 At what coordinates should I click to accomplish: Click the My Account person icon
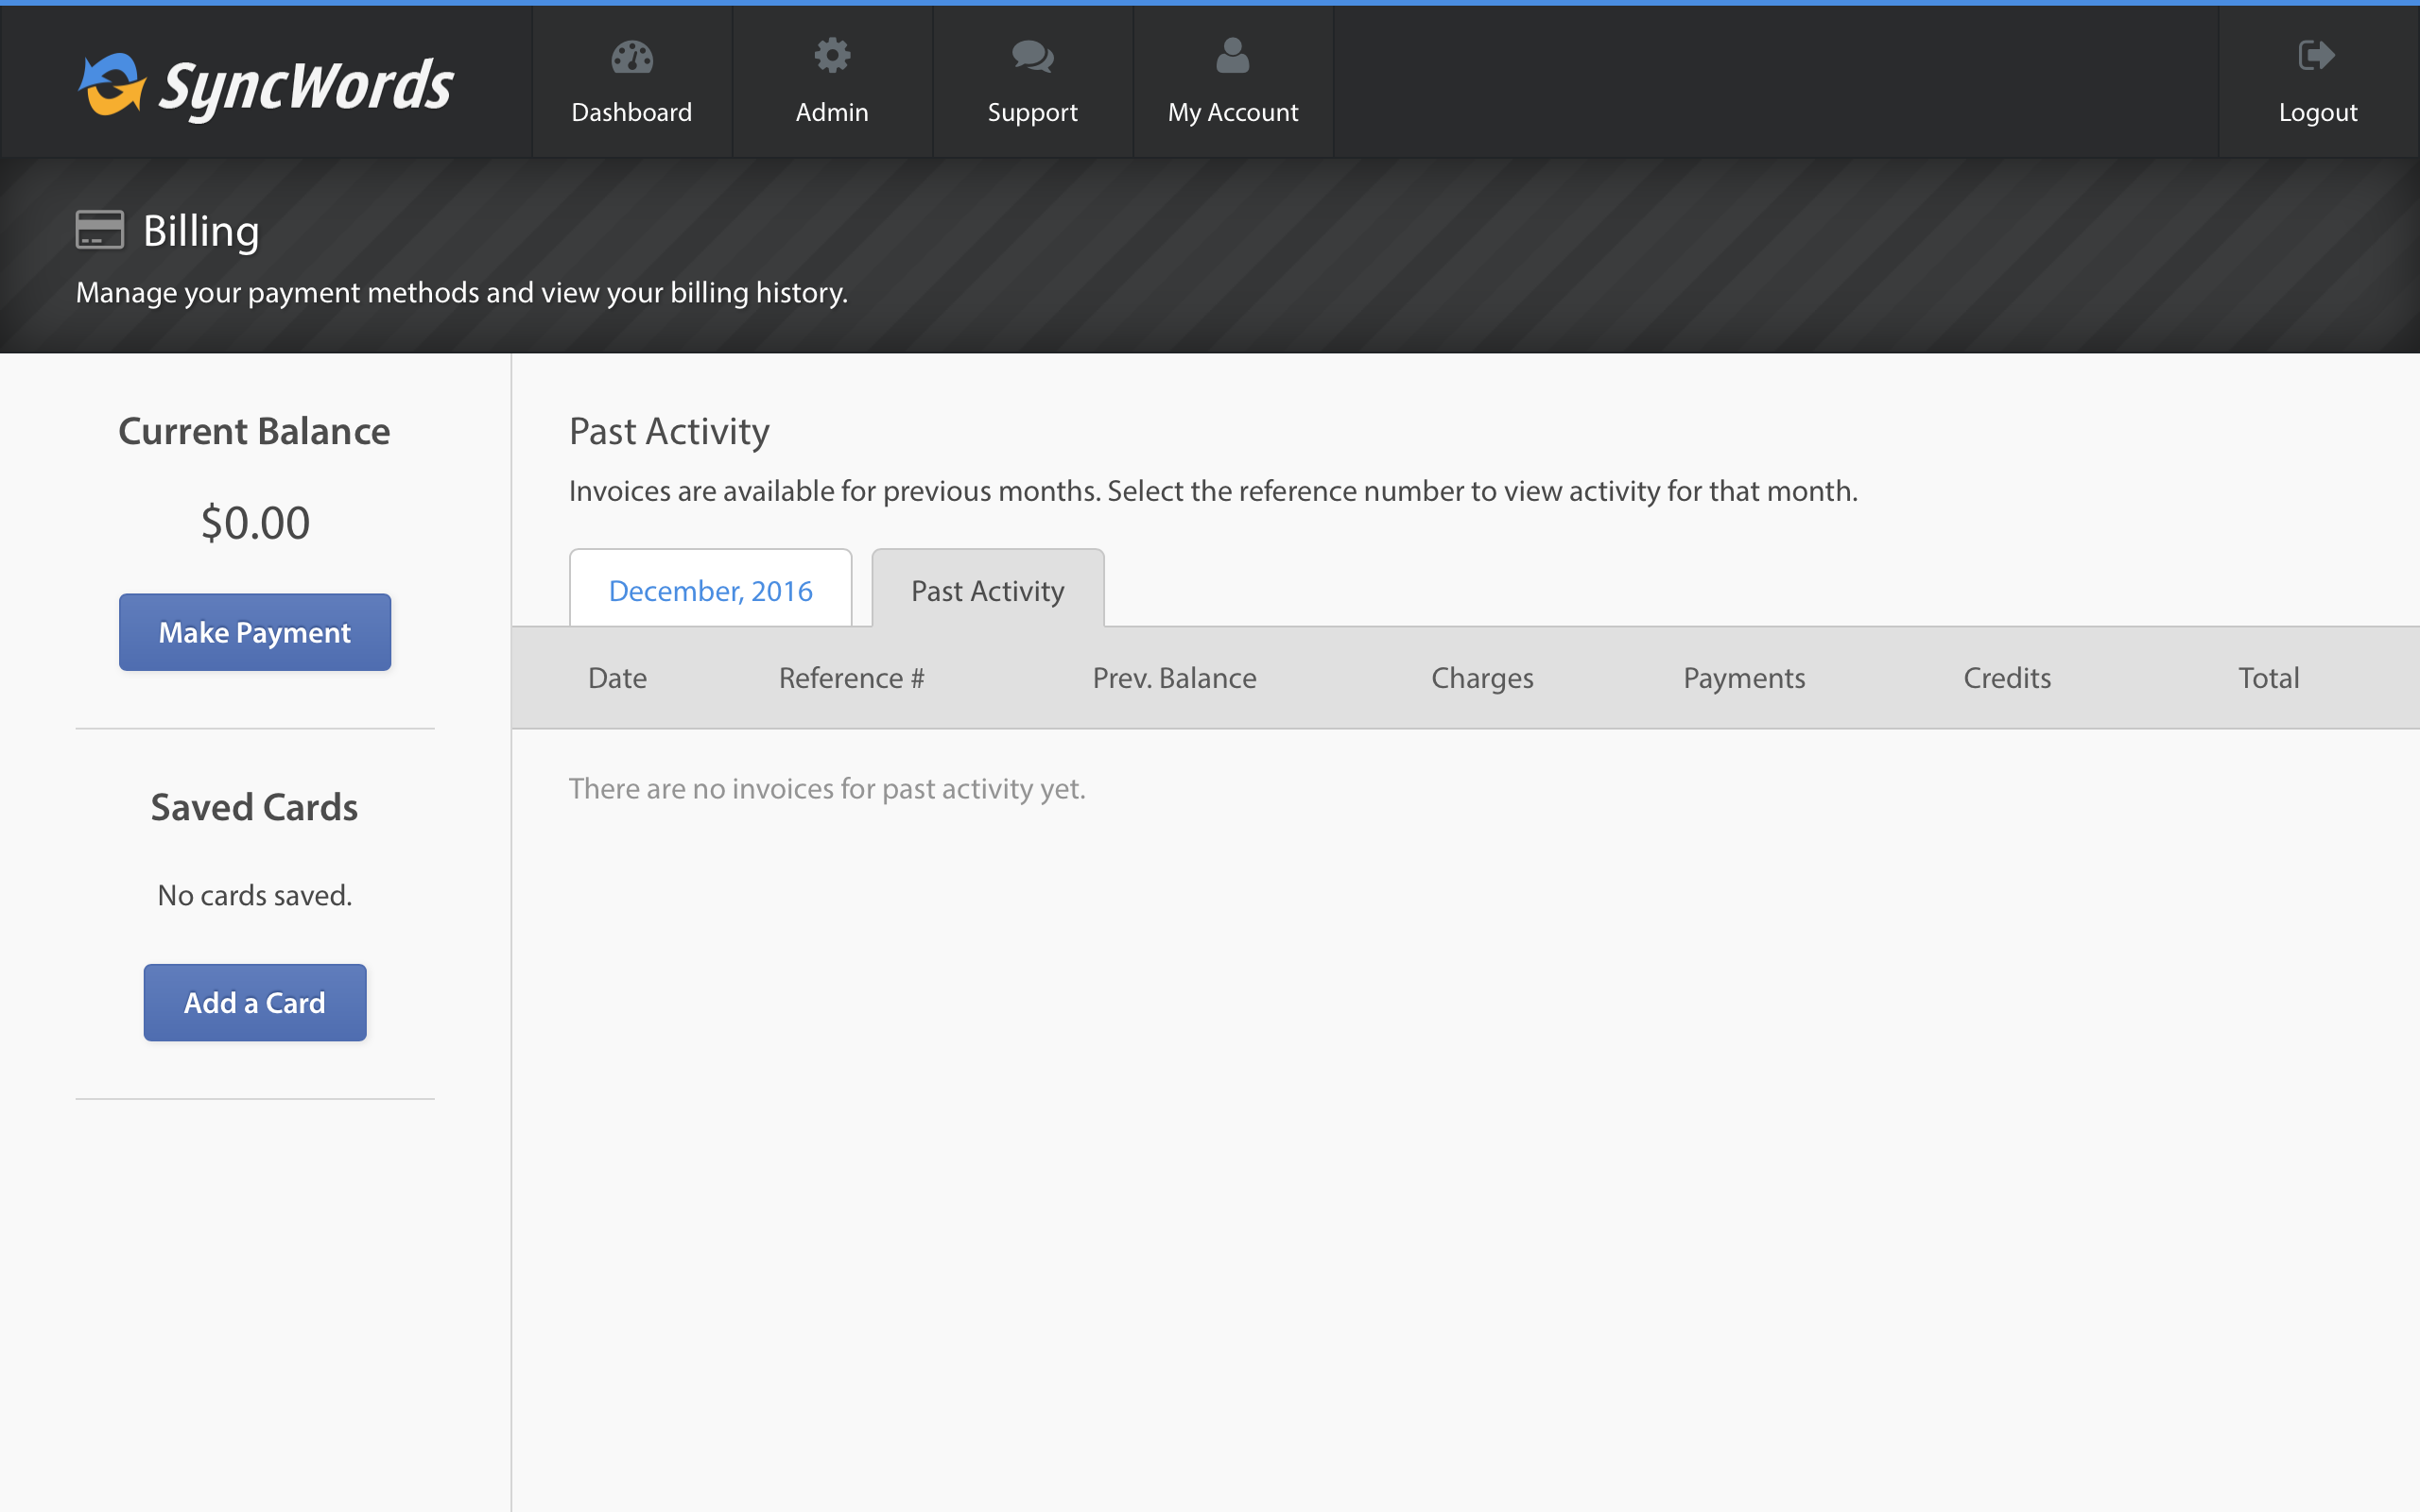1233,56
